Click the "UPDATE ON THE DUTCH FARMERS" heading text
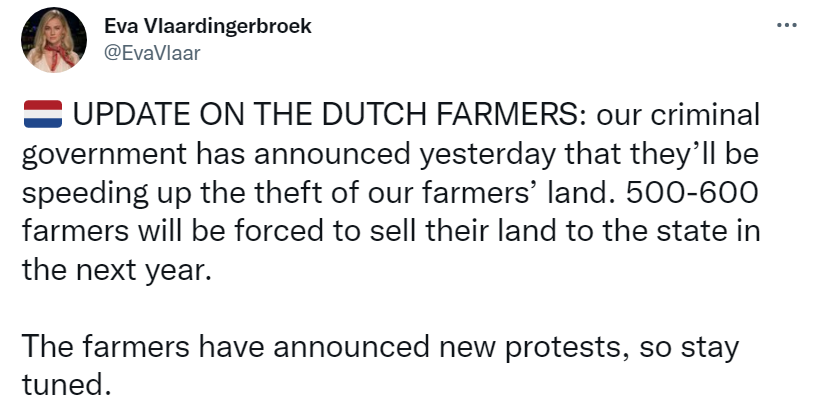Screen dimensions: 816x409 click(330, 114)
